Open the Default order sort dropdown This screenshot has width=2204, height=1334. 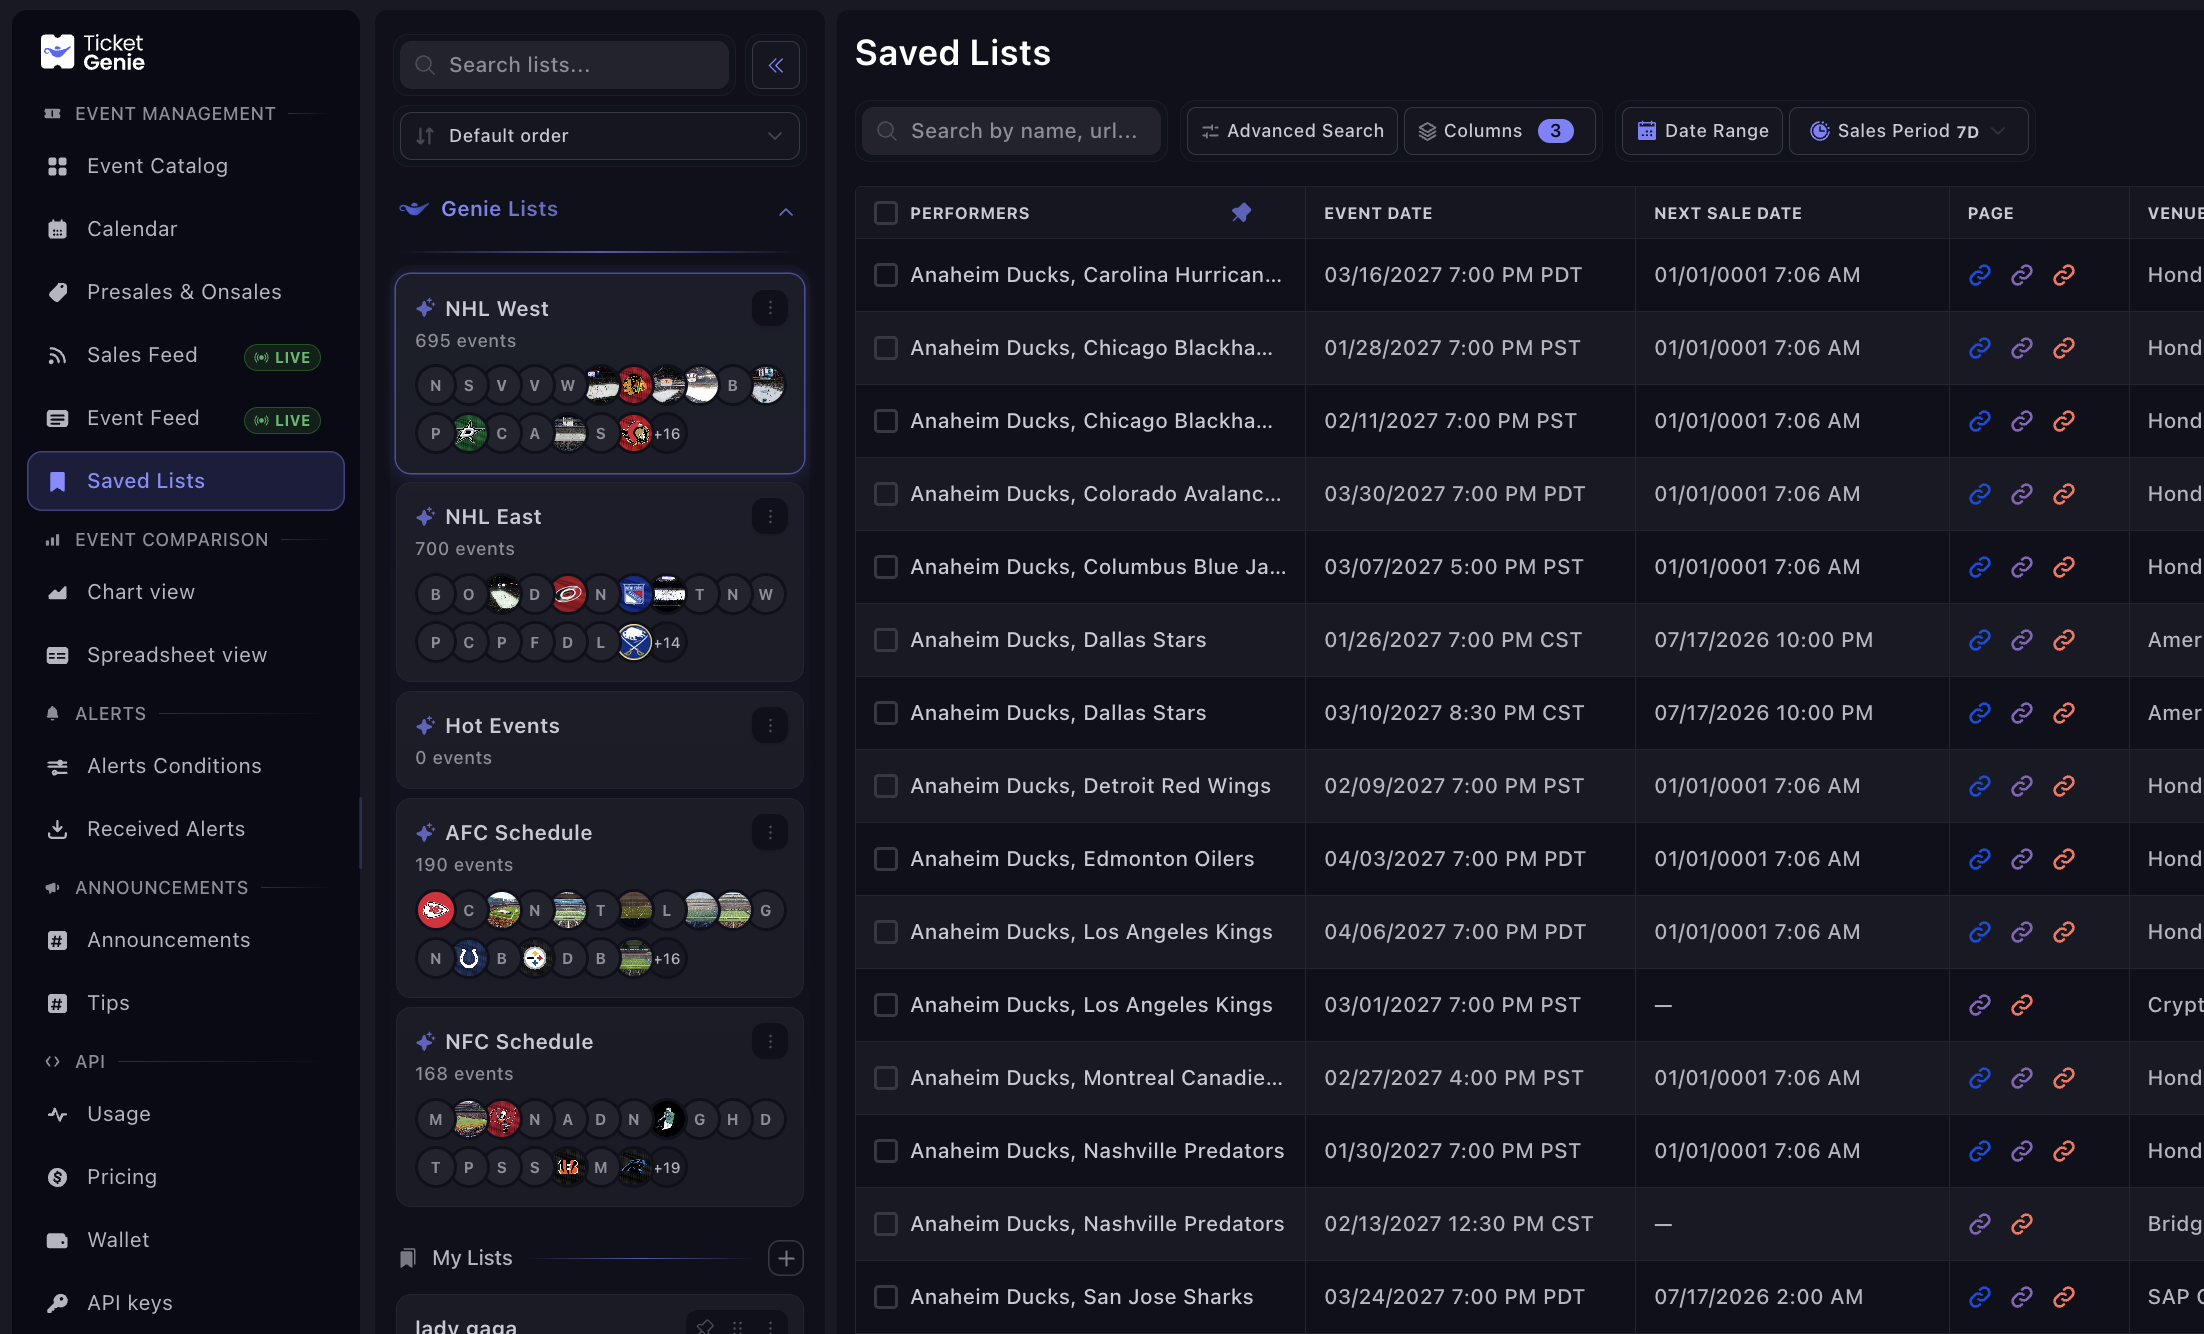click(x=600, y=136)
